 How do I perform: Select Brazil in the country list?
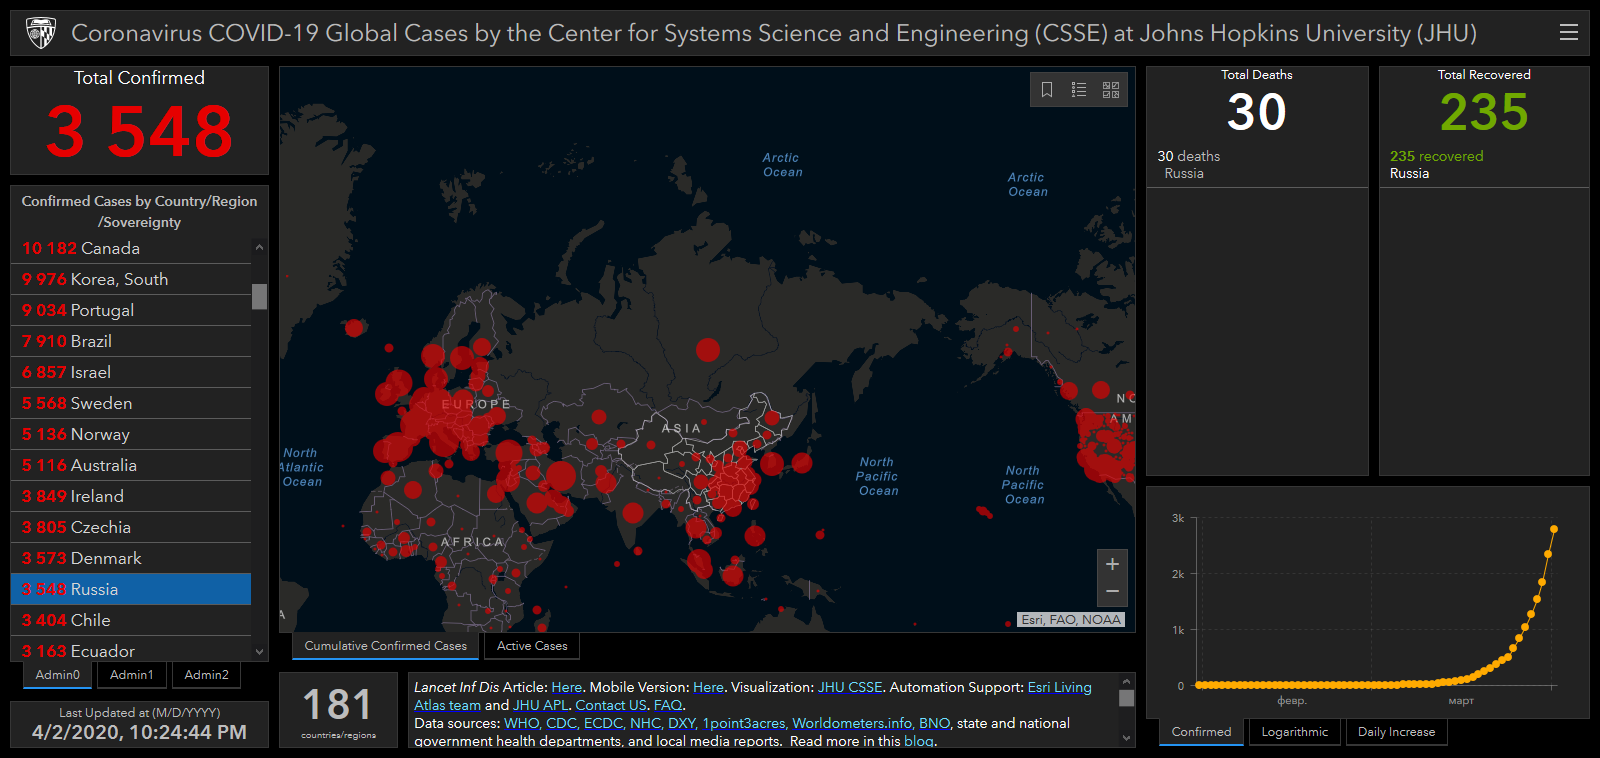131,341
